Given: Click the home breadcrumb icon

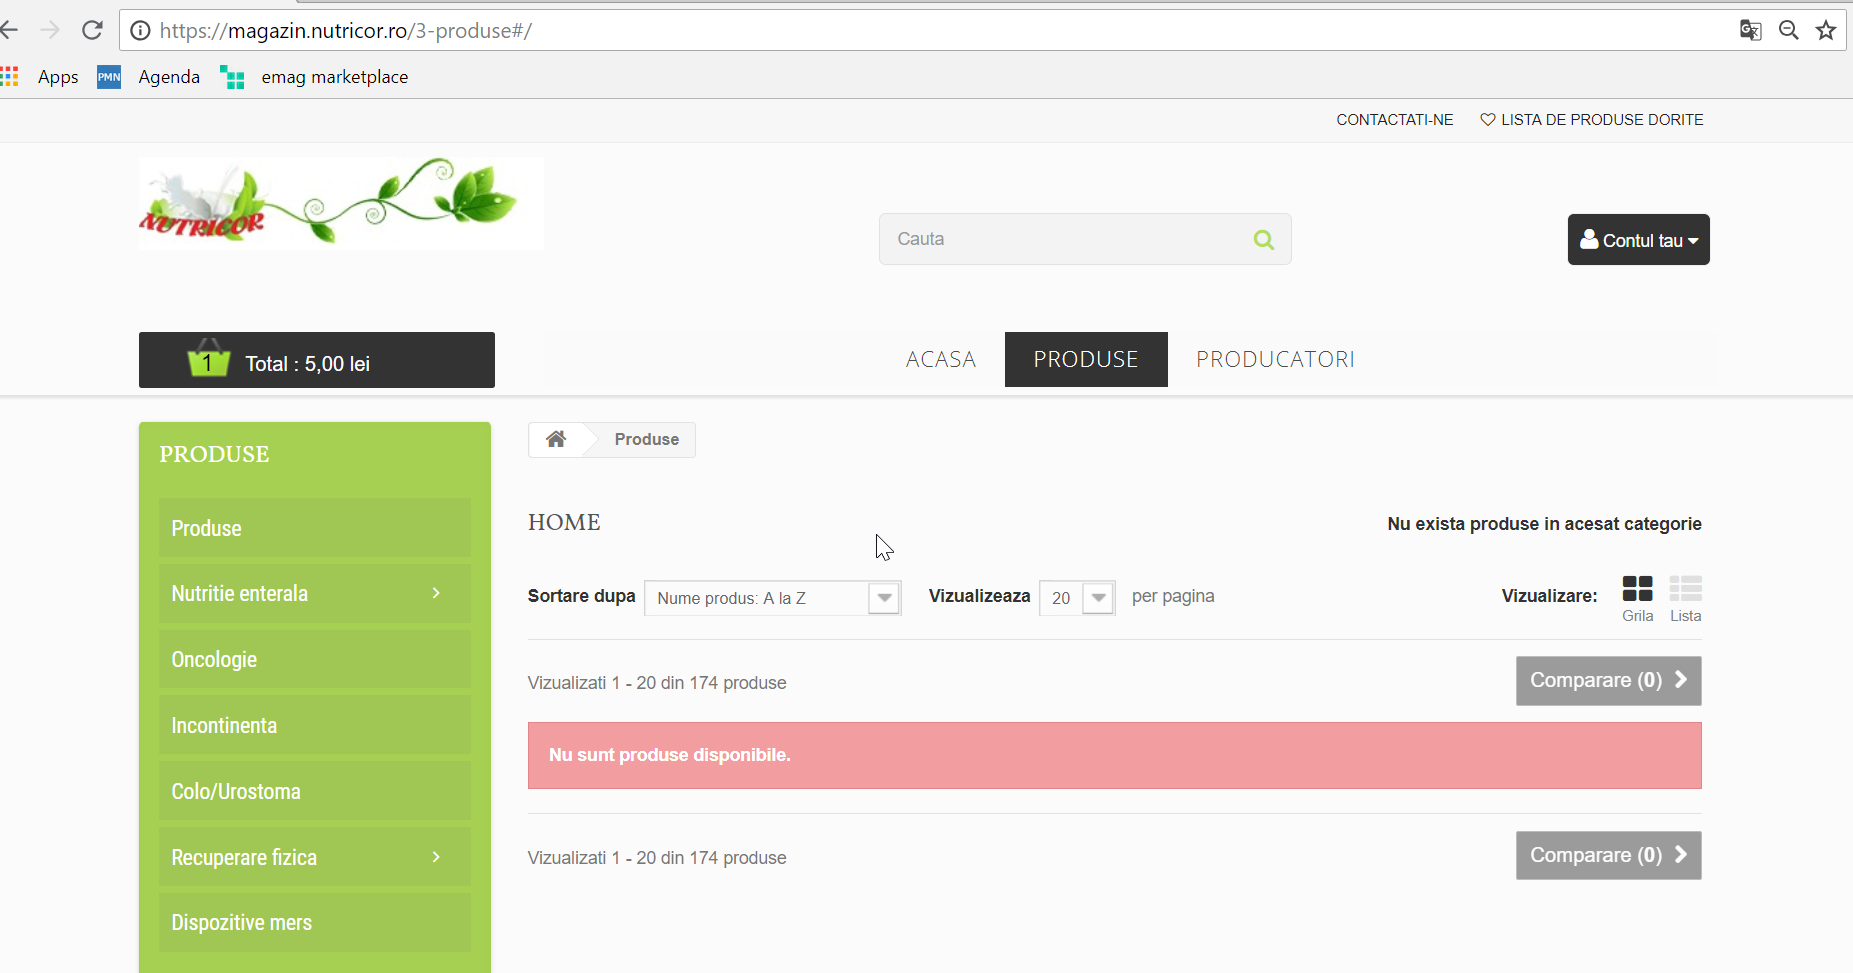Looking at the screenshot, I should click(x=556, y=439).
